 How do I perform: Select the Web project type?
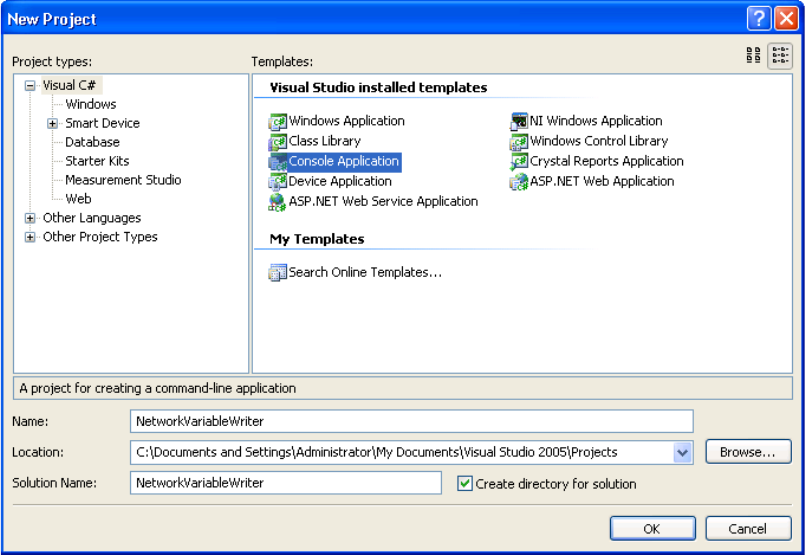[79, 199]
